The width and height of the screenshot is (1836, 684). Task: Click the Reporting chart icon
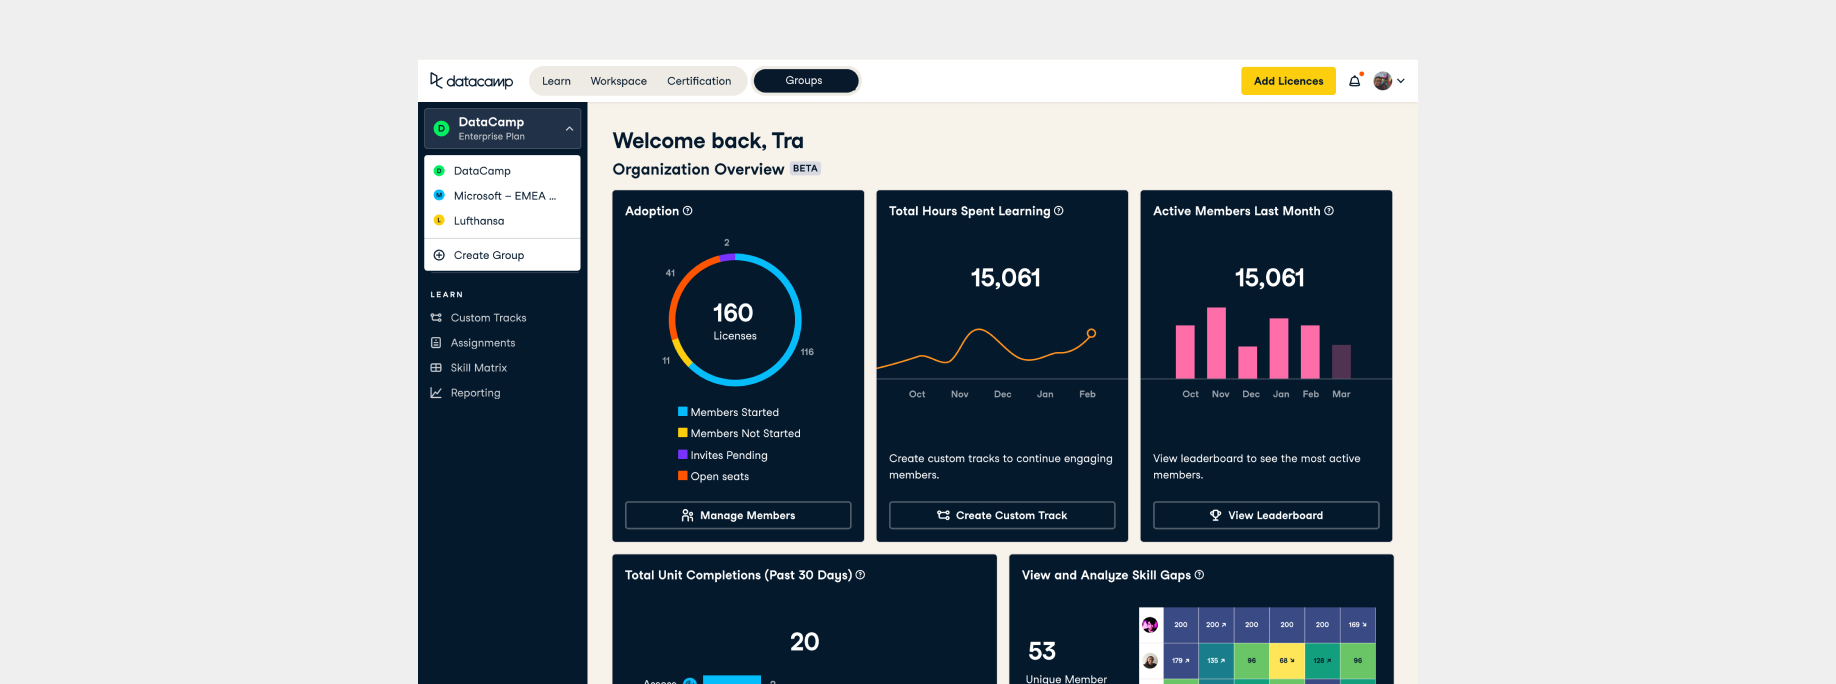[x=436, y=393]
